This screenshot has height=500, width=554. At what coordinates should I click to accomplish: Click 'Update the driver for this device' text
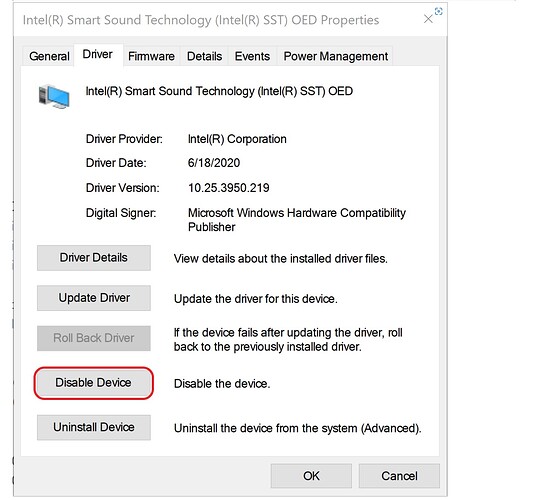pos(255,299)
